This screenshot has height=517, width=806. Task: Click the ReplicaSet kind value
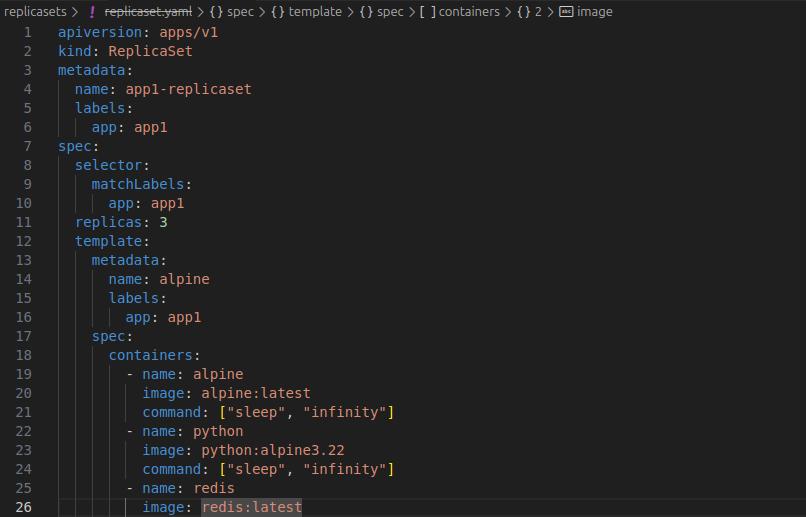[x=150, y=51]
